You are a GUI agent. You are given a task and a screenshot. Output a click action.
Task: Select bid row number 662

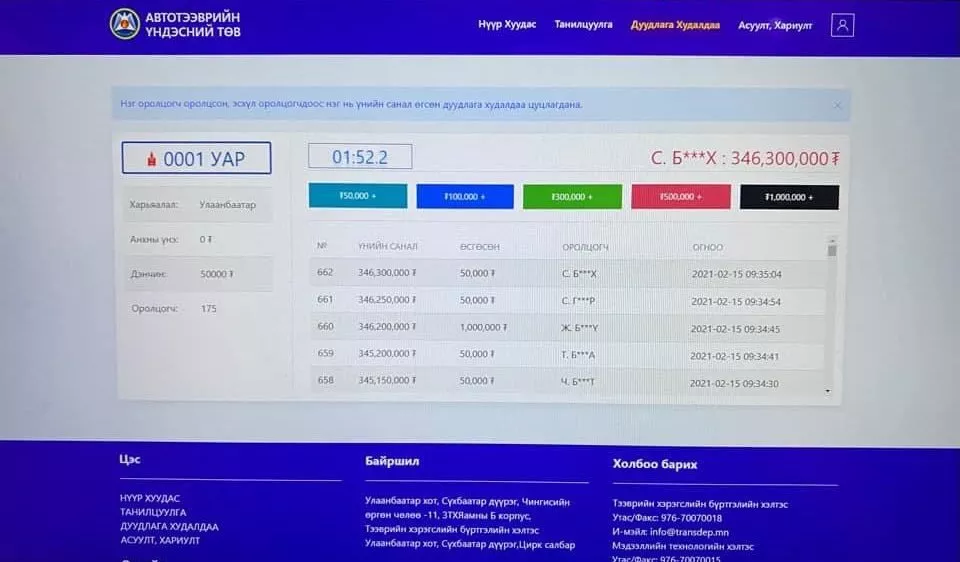(x=568, y=273)
